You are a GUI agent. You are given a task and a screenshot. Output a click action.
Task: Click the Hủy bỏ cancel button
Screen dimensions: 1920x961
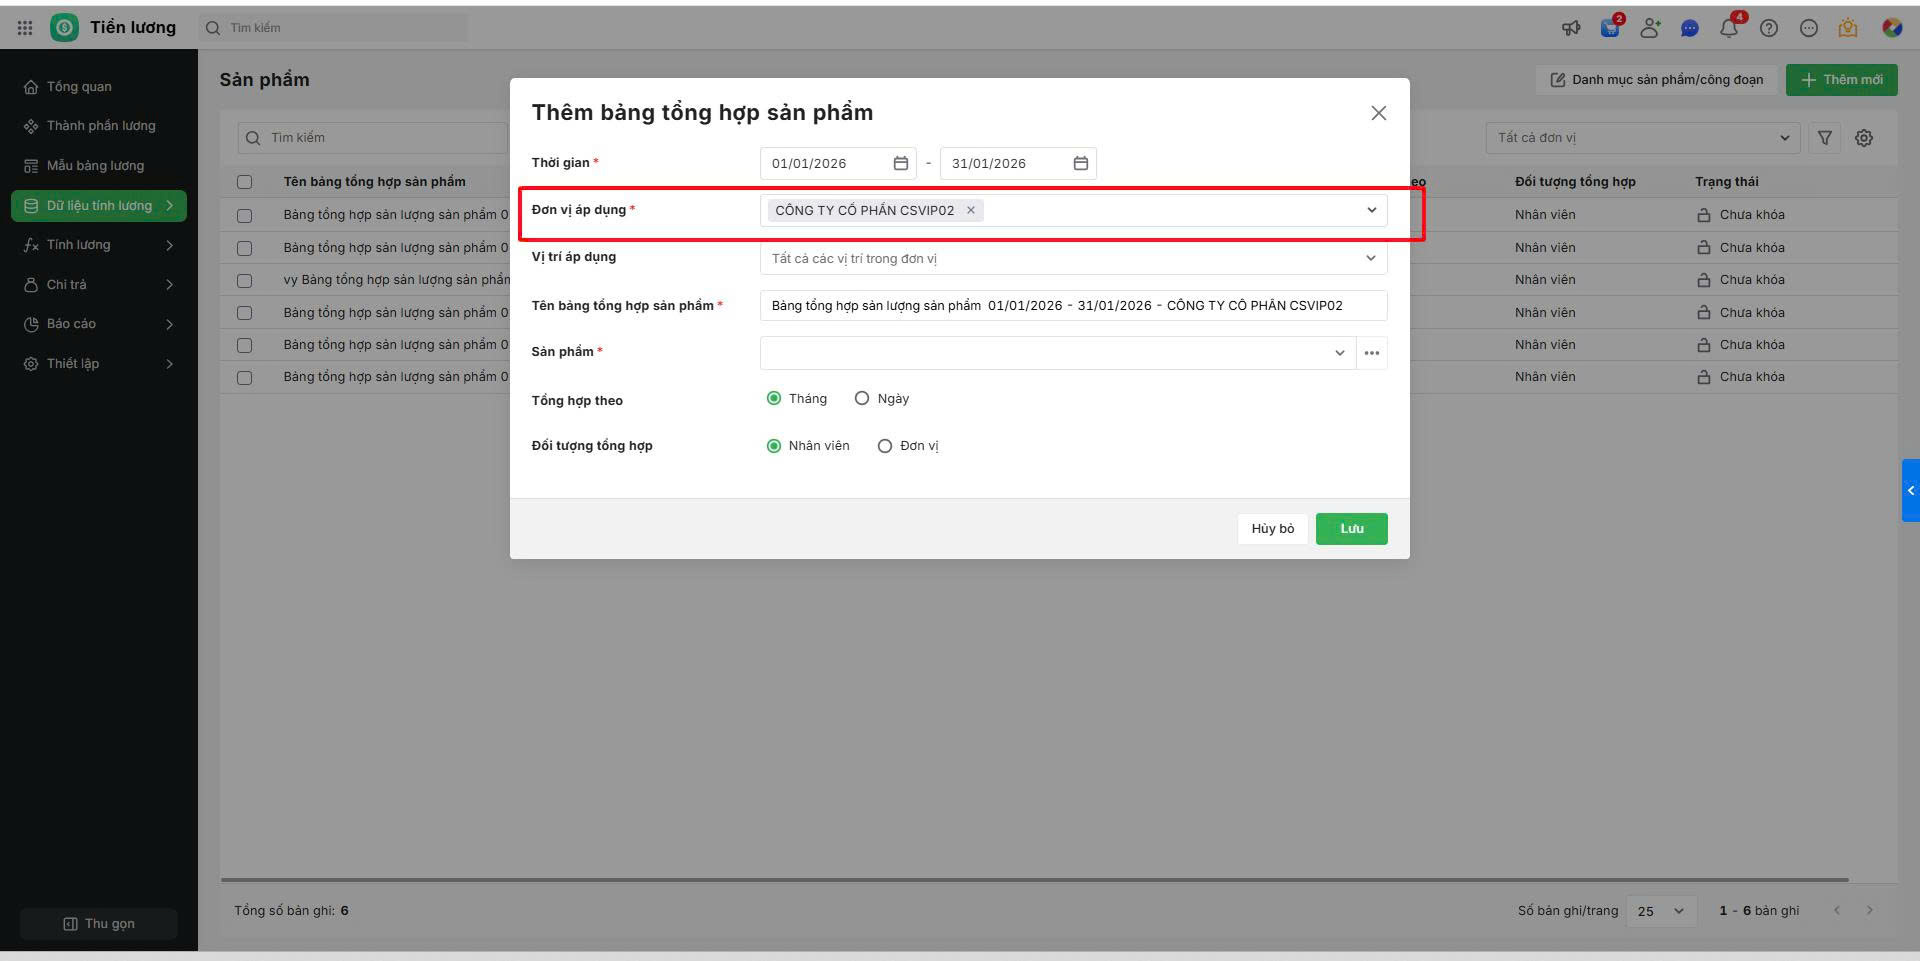coord(1272,529)
